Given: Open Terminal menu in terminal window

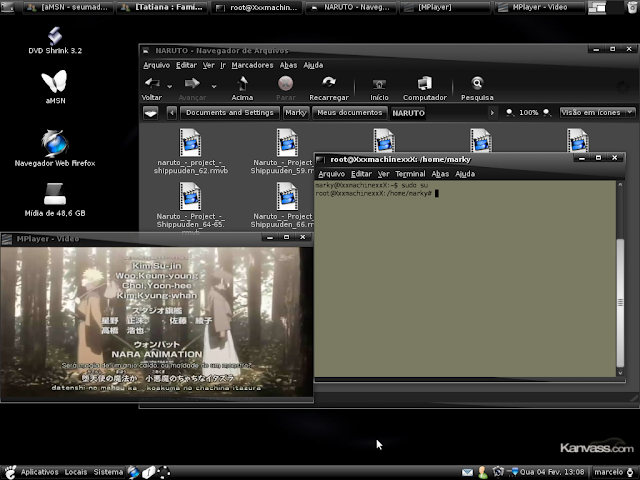Looking at the screenshot, I should pyautogui.click(x=410, y=174).
